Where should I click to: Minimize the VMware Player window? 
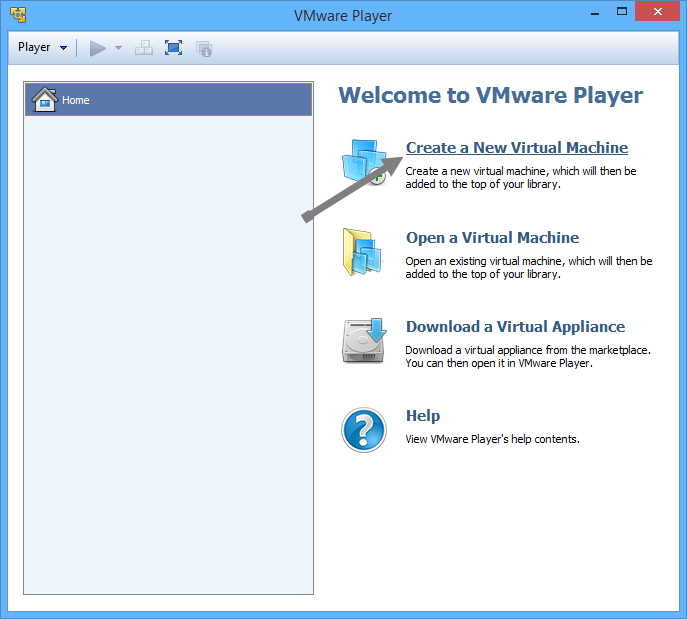tap(595, 14)
